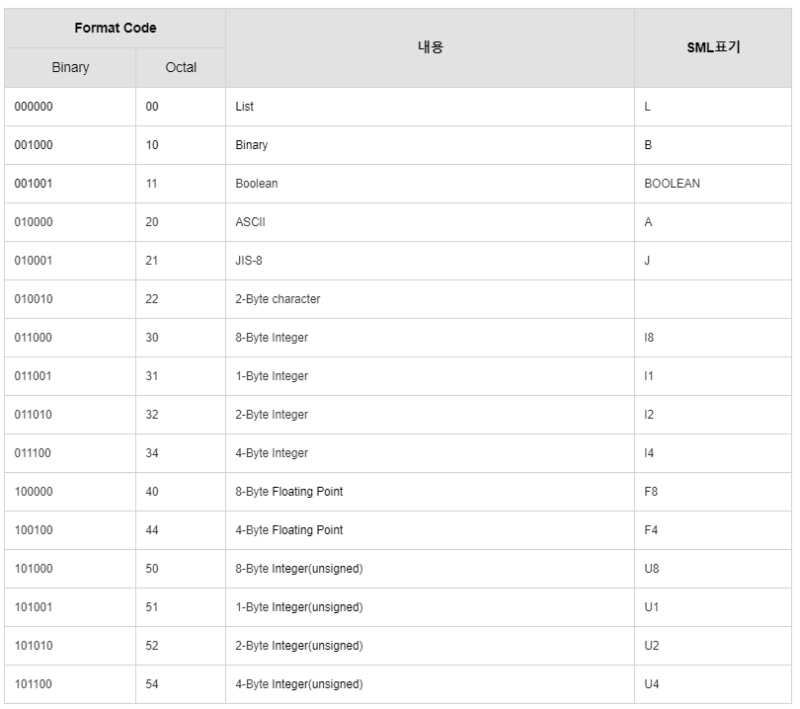Click the 8-Byte Floating Point cell
This screenshot has height=709, width=800.
[430, 492]
